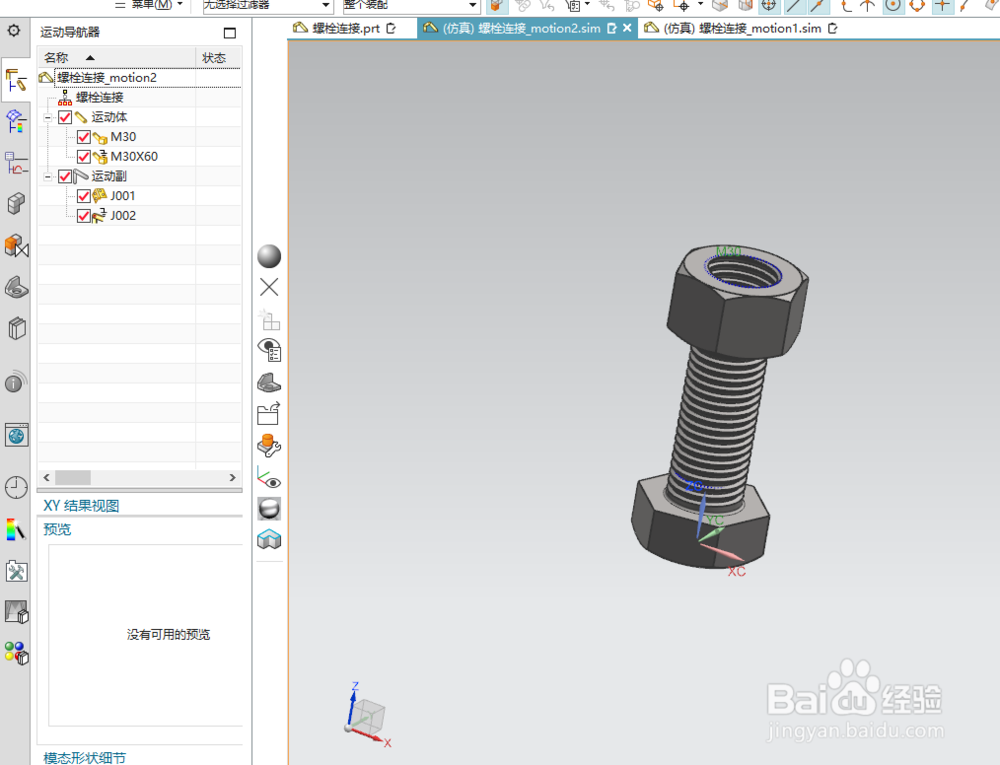Select the J001 joint label
This screenshot has width=1000, height=765.
click(x=122, y=196)
